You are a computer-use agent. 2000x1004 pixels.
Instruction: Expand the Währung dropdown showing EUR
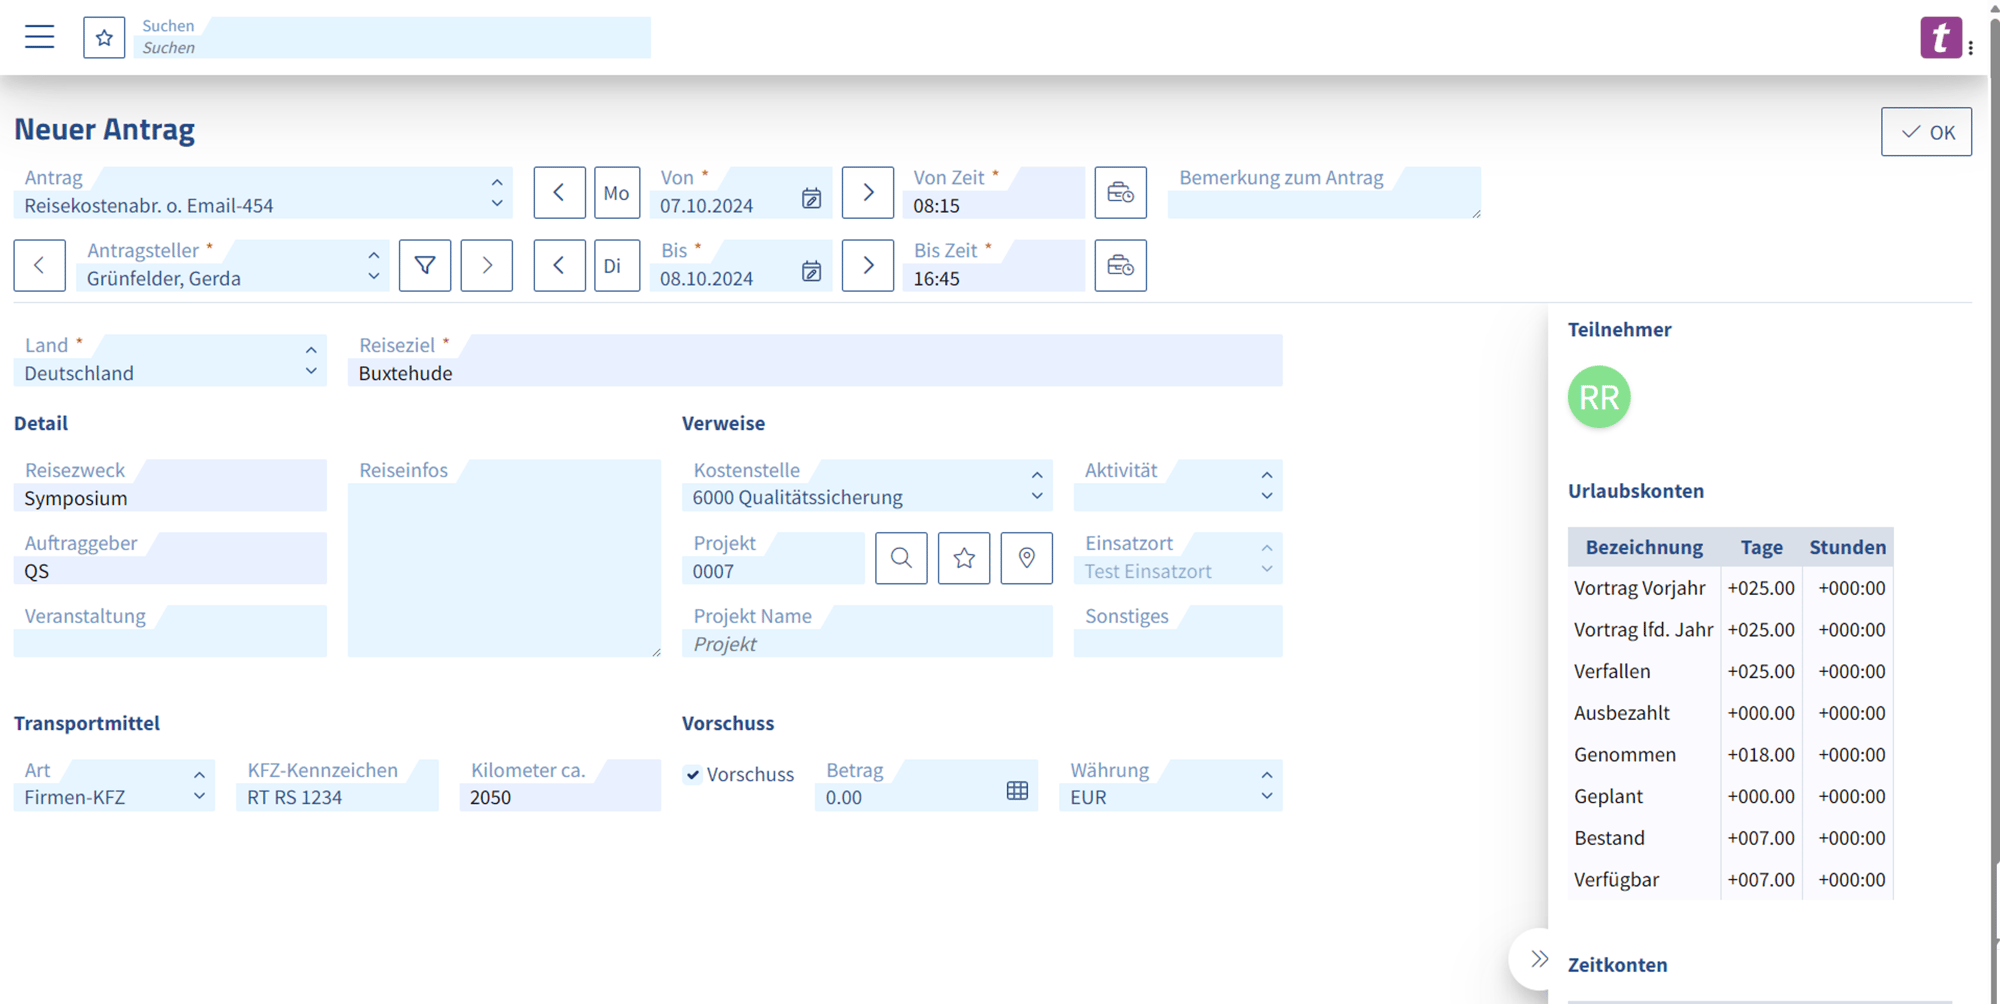(x=1265, y=797)
